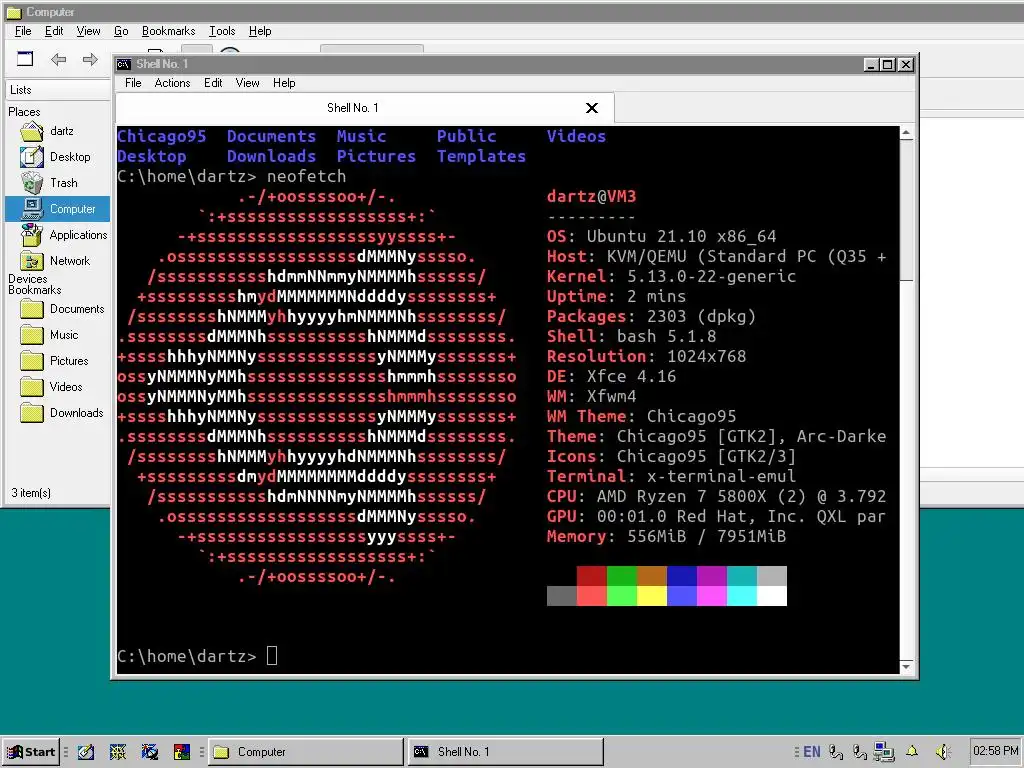Open the Lists side pane dropdown
1024x768 pixels.
point(58,89)
